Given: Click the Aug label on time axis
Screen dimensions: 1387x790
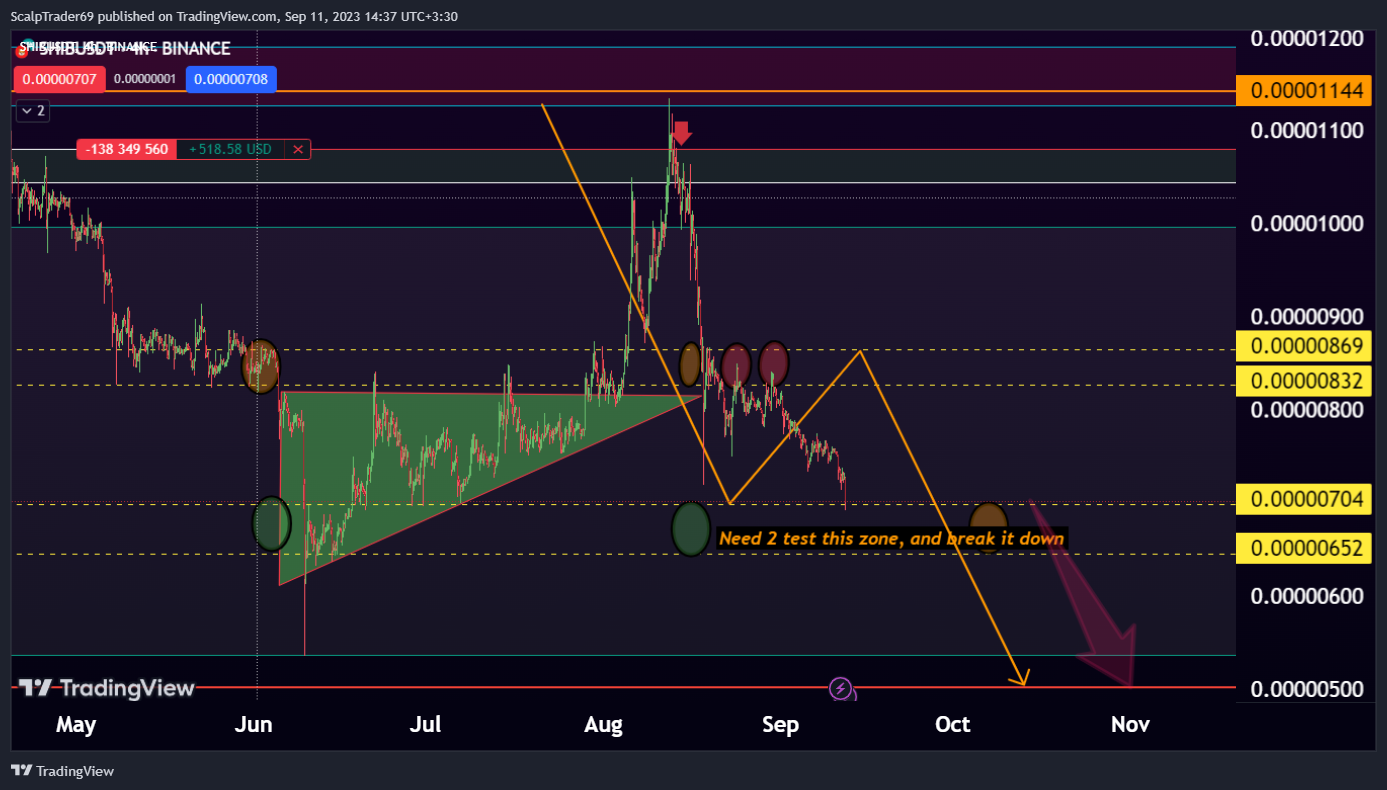Looking at the screenshot, I should (603, 724).
